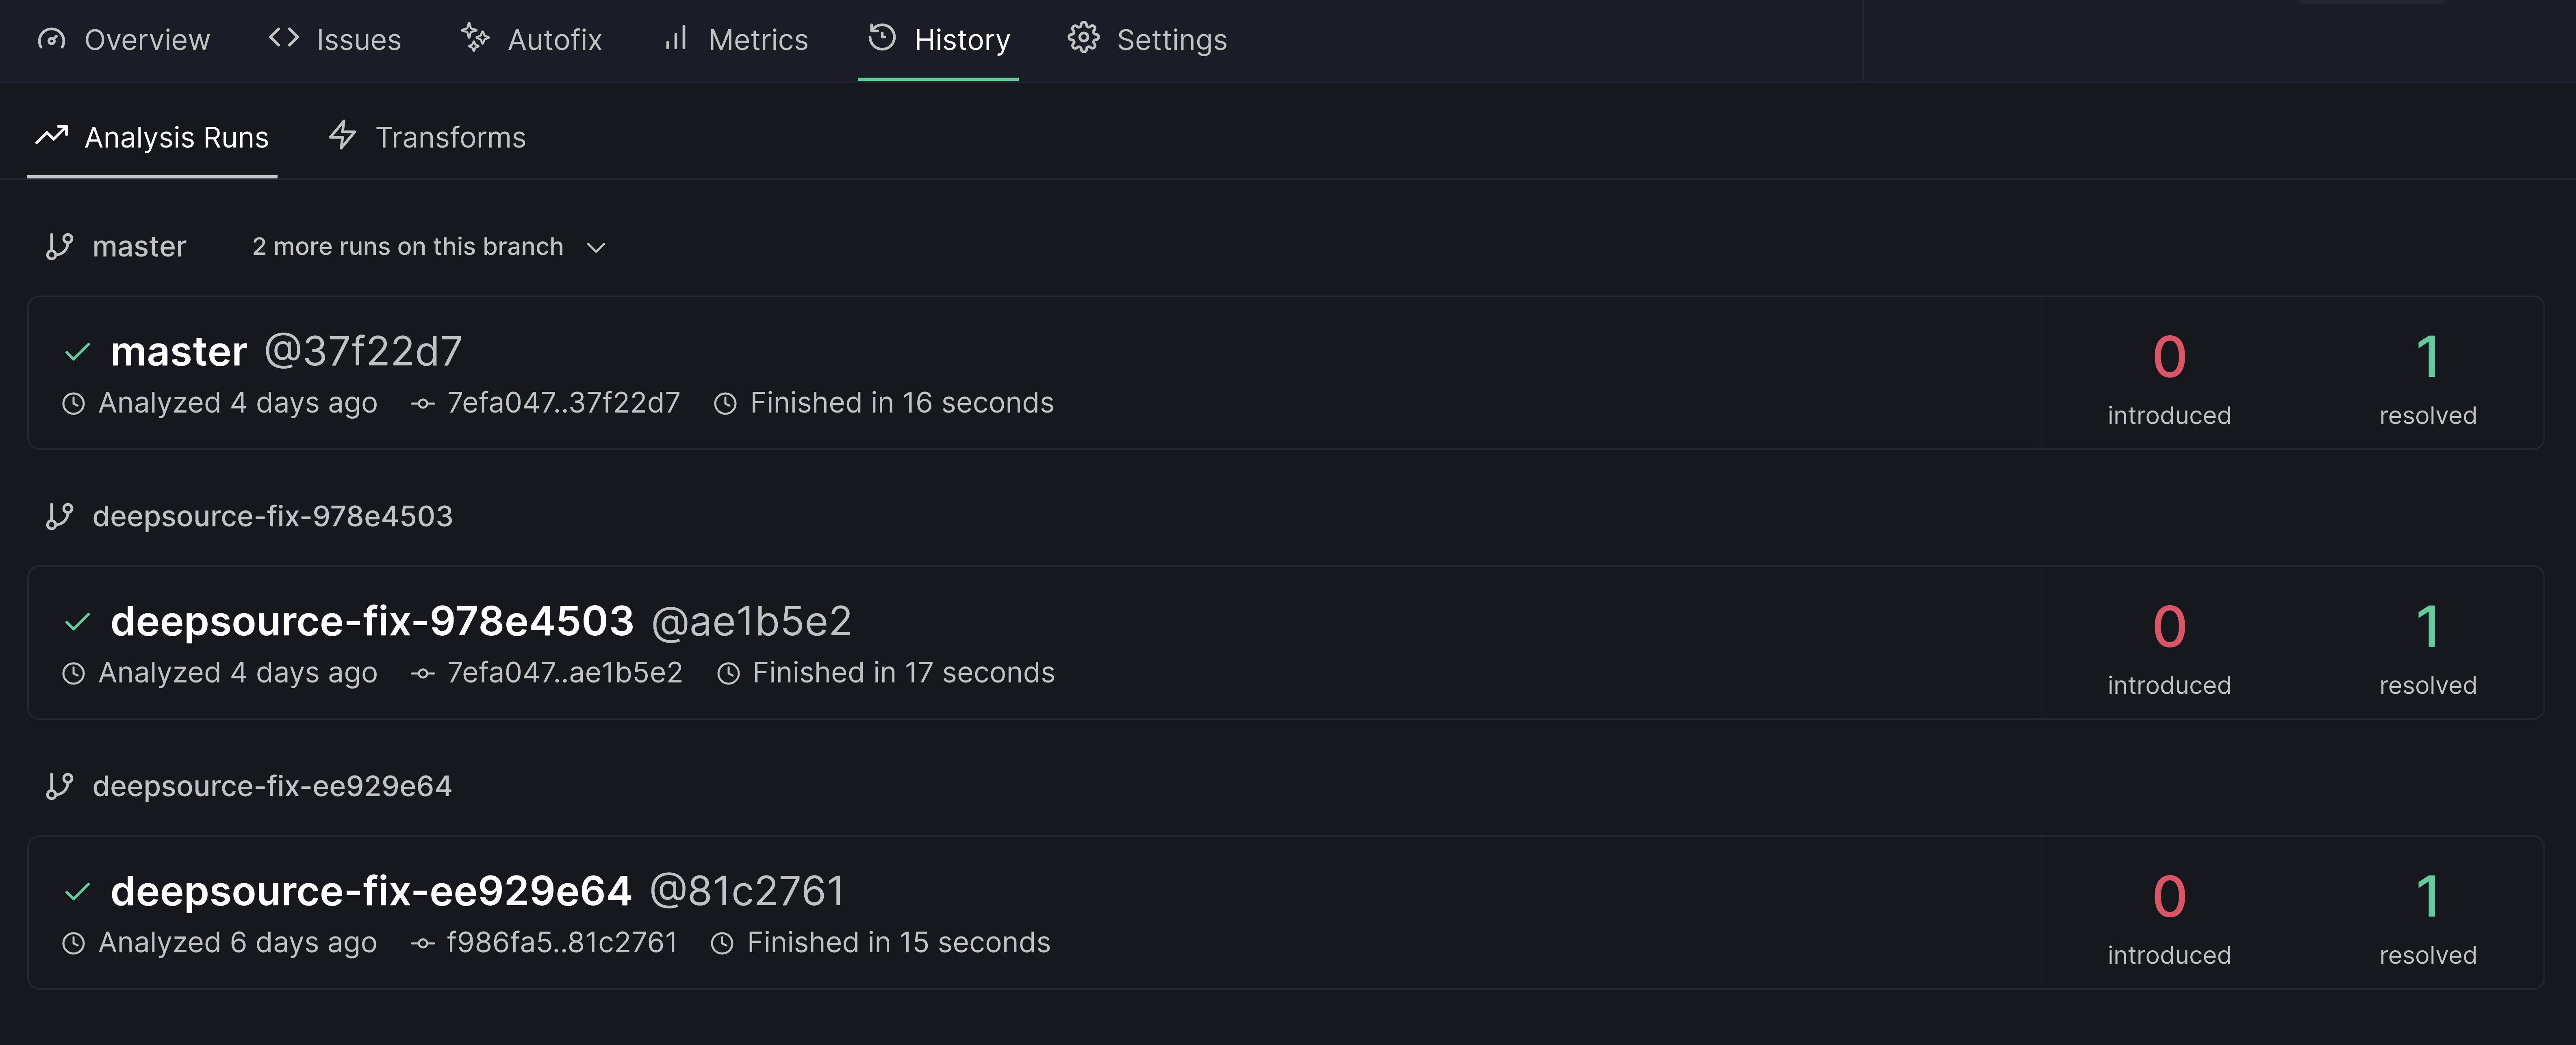Click the Issues code brackets icon

point(284,38)
